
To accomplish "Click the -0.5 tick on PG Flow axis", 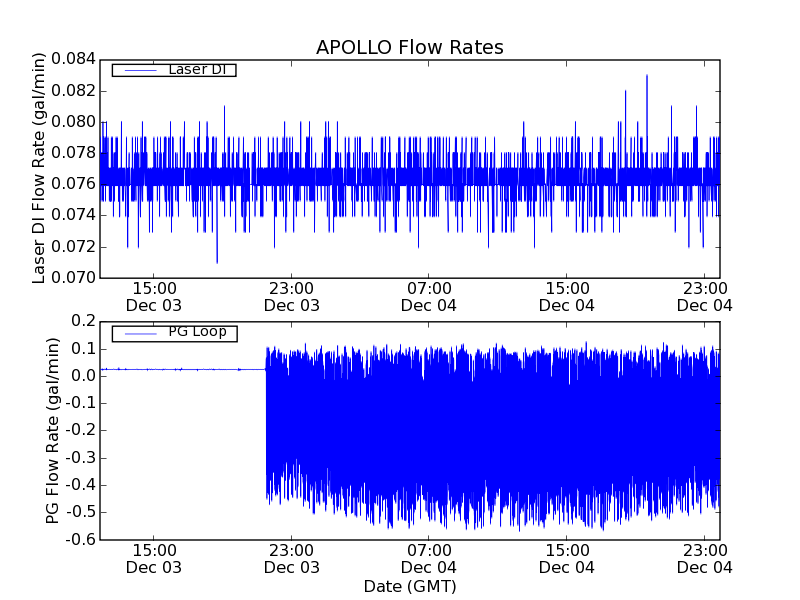I will [x=81, y=512].
